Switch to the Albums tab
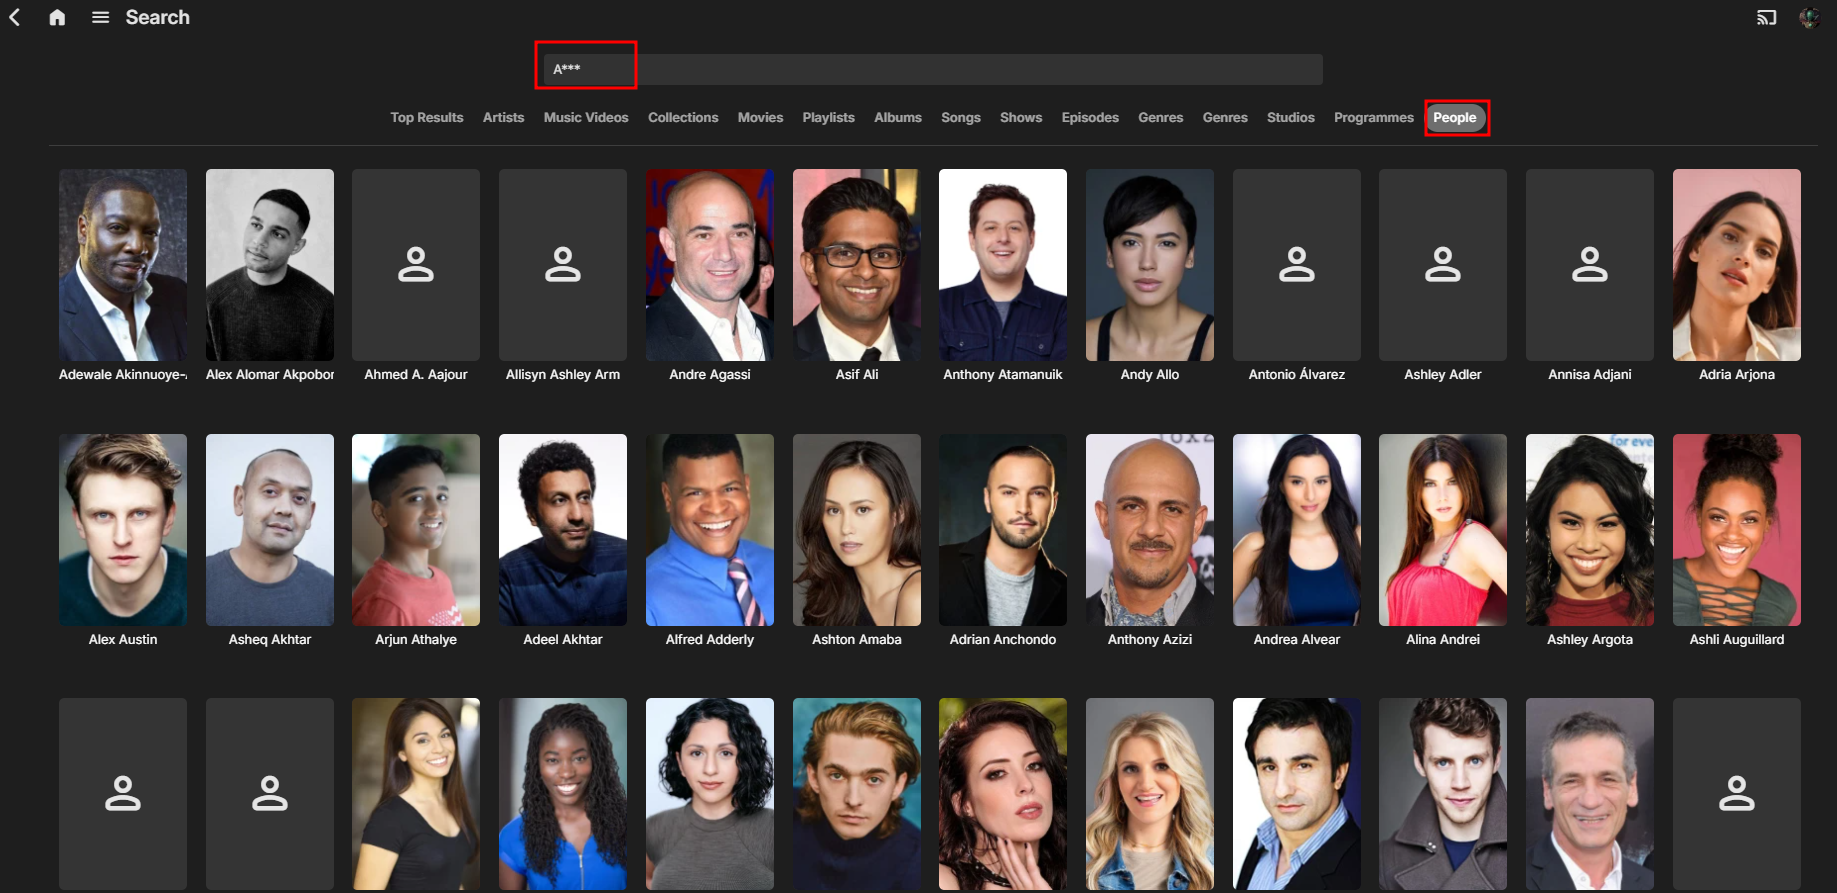This screenshot has width=1837, height=893. coord(898,118)
